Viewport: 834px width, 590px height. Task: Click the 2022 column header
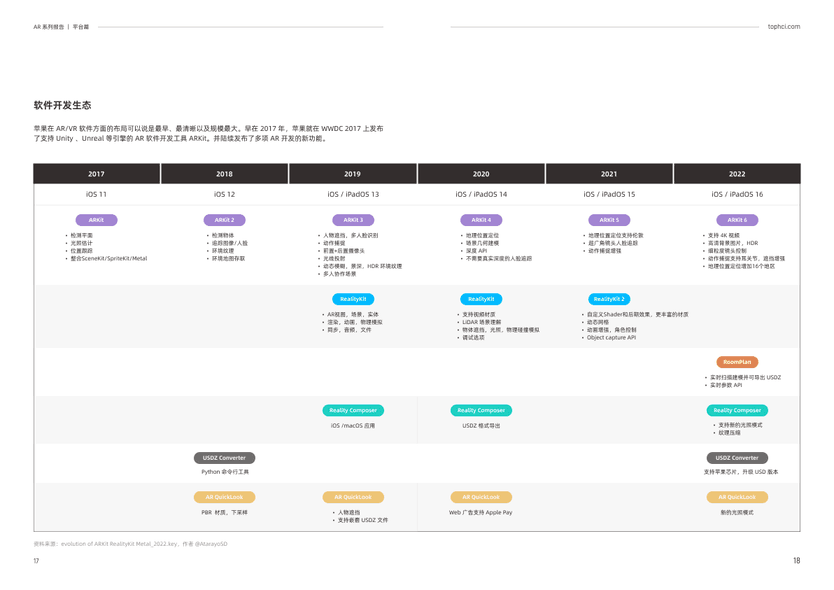pyautogui.click(x=737, y=174)
